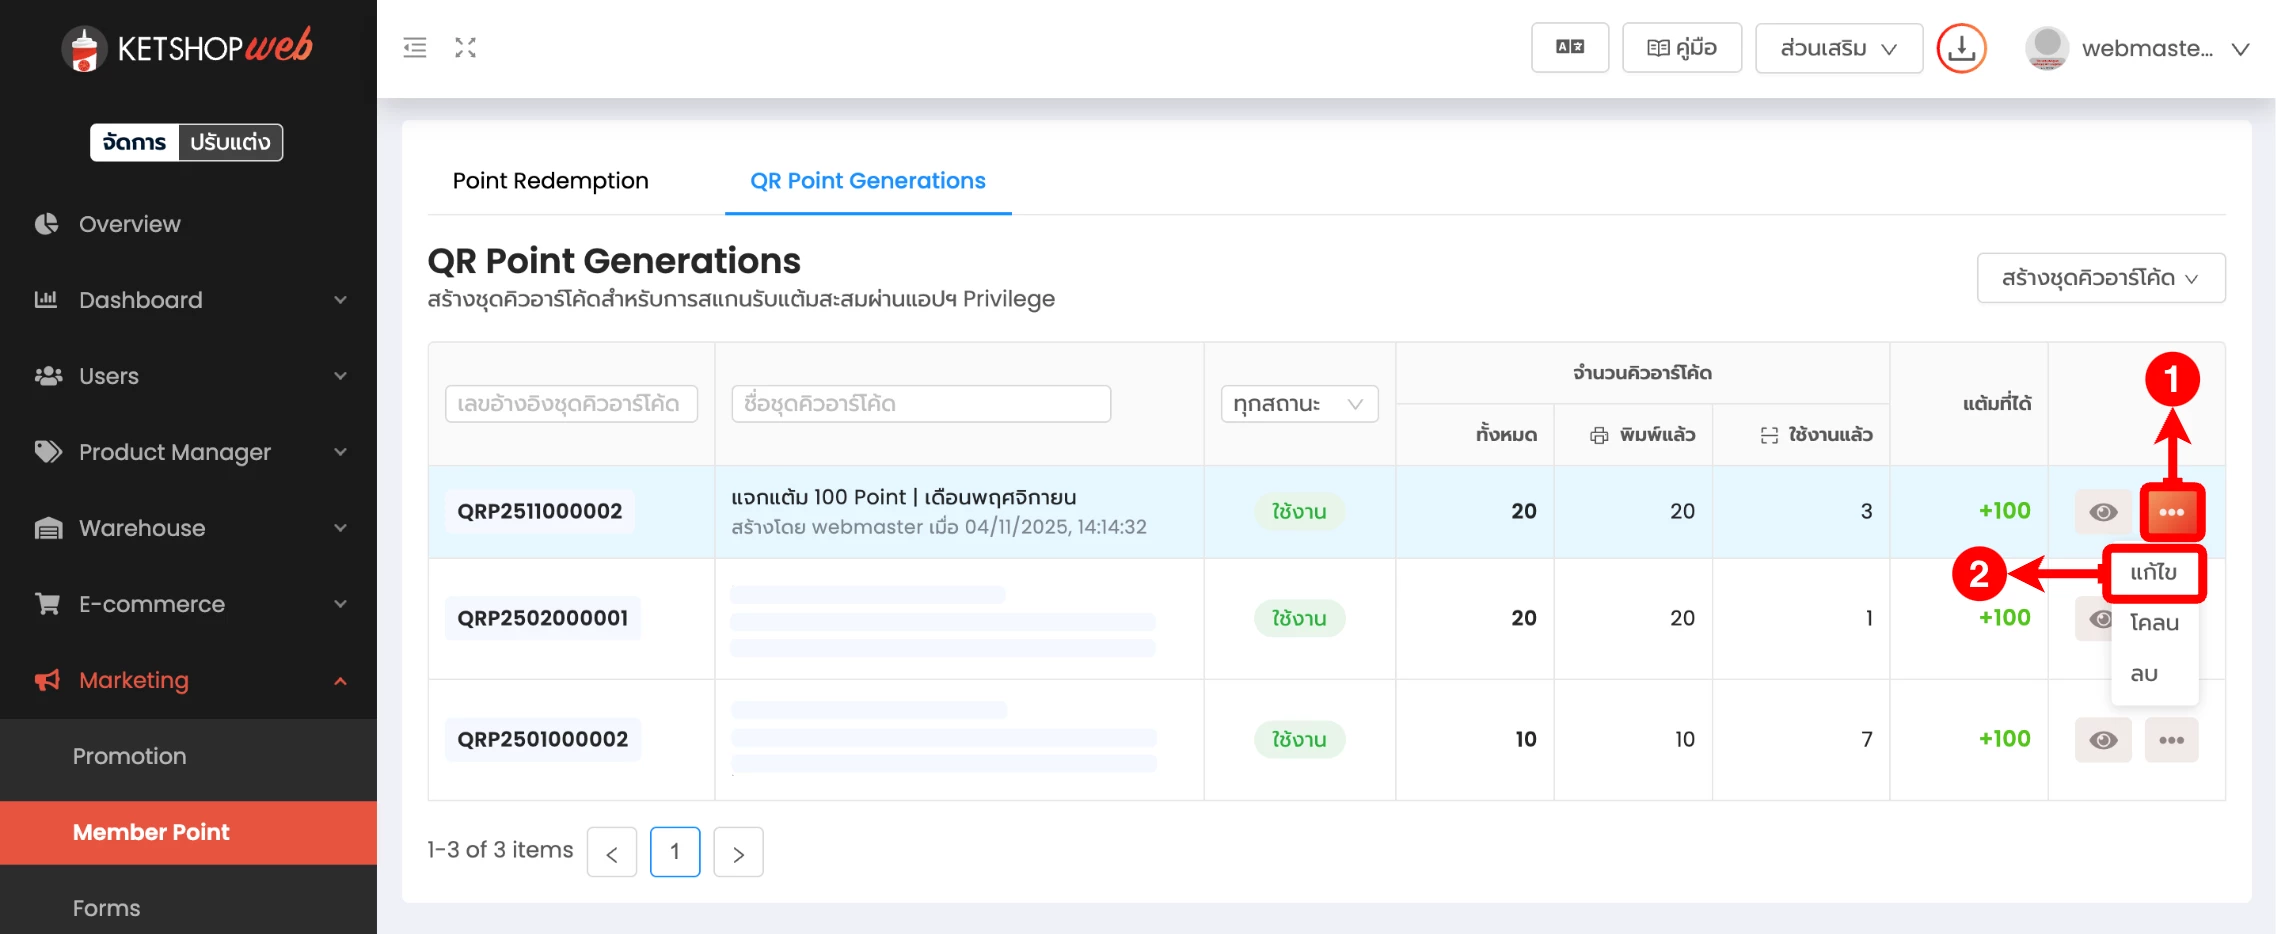The width and height of the screenshot is (2276, 934).
Task: Switch to ปรับแต่ง mode toggle
Action: pos(230,142)
